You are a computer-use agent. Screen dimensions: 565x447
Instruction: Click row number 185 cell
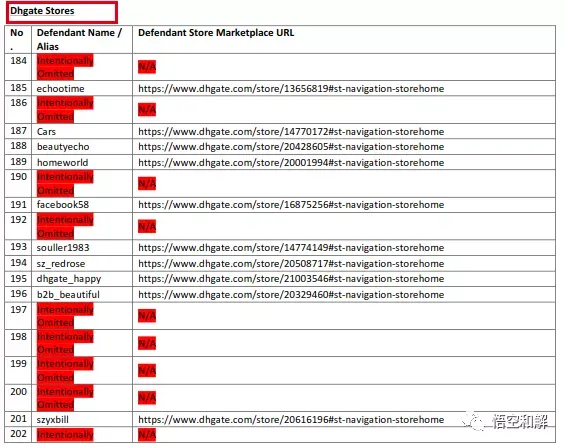tap(18, 88)
